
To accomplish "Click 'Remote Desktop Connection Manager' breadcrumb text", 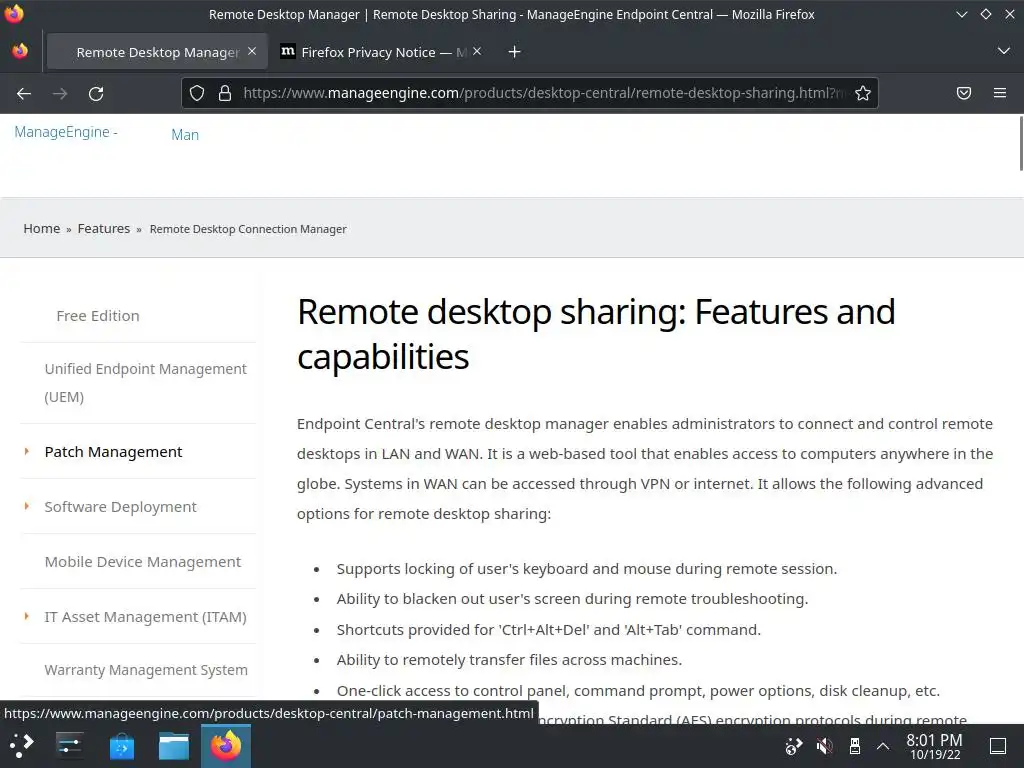I will coord(248,229).
